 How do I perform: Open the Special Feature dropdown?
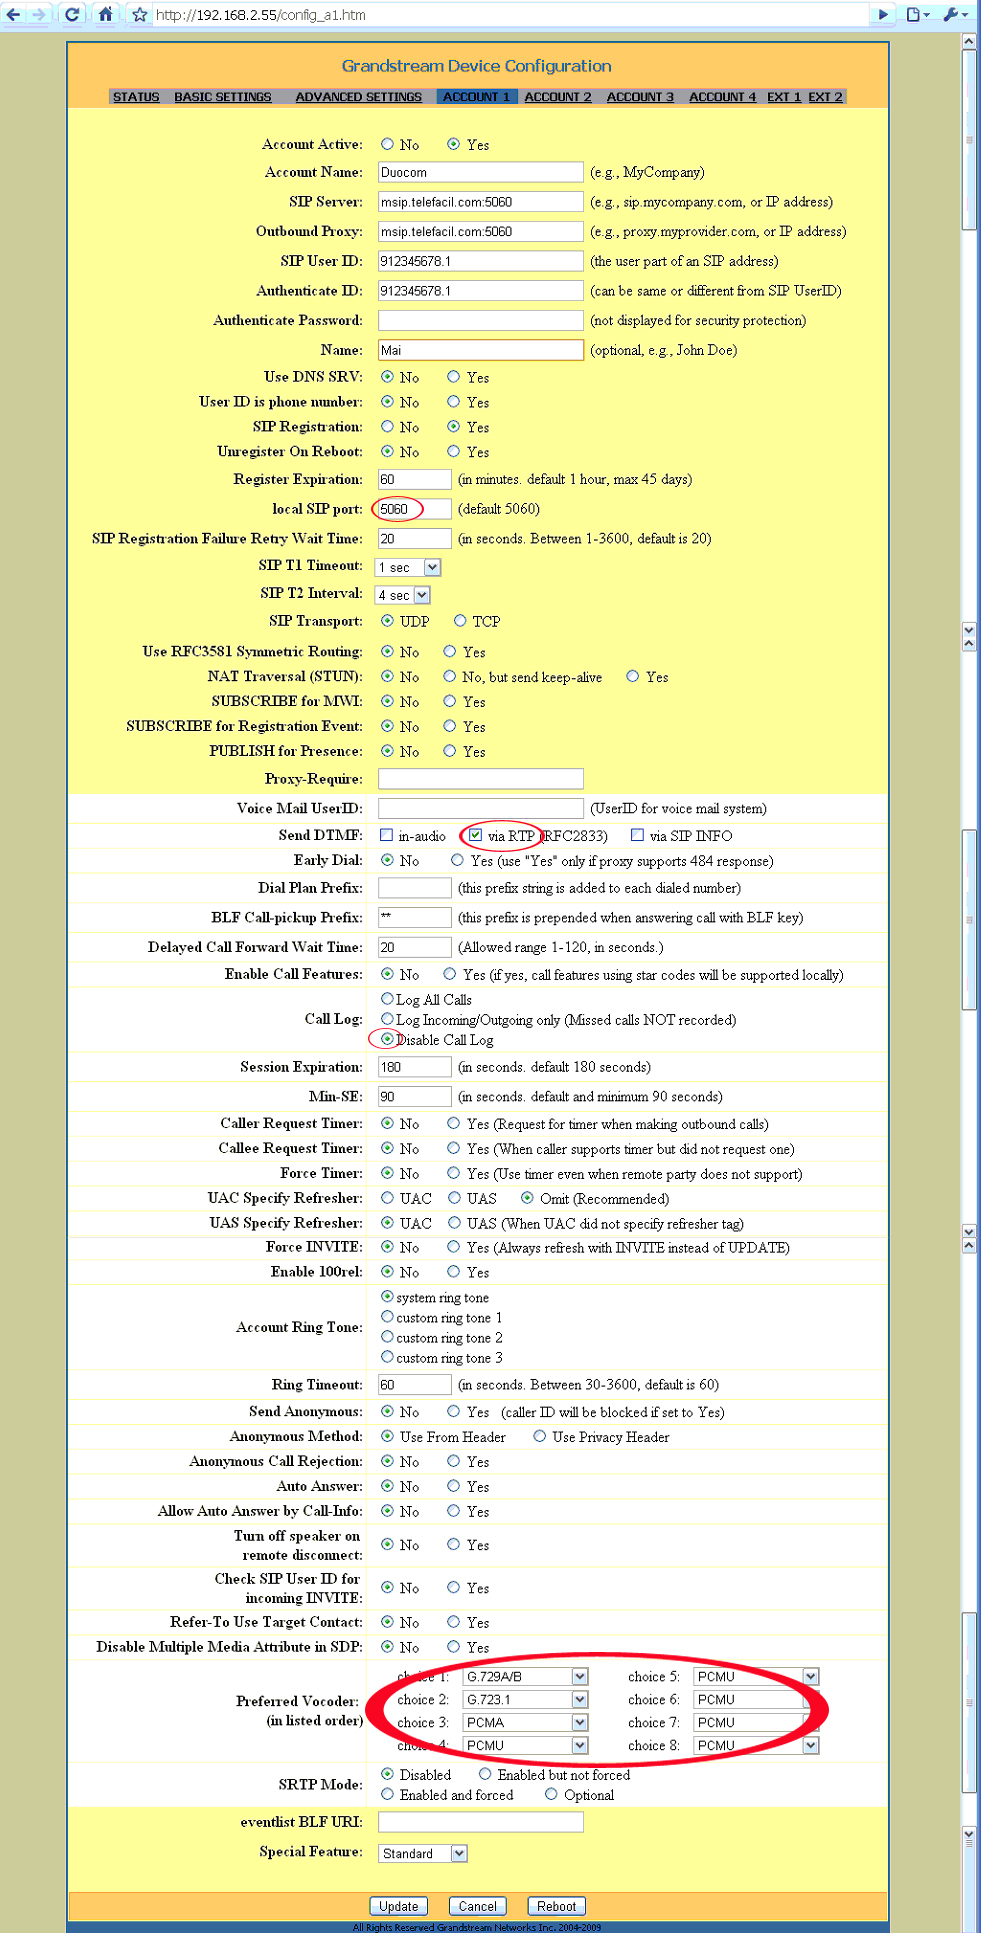[x=458, y=1853]
